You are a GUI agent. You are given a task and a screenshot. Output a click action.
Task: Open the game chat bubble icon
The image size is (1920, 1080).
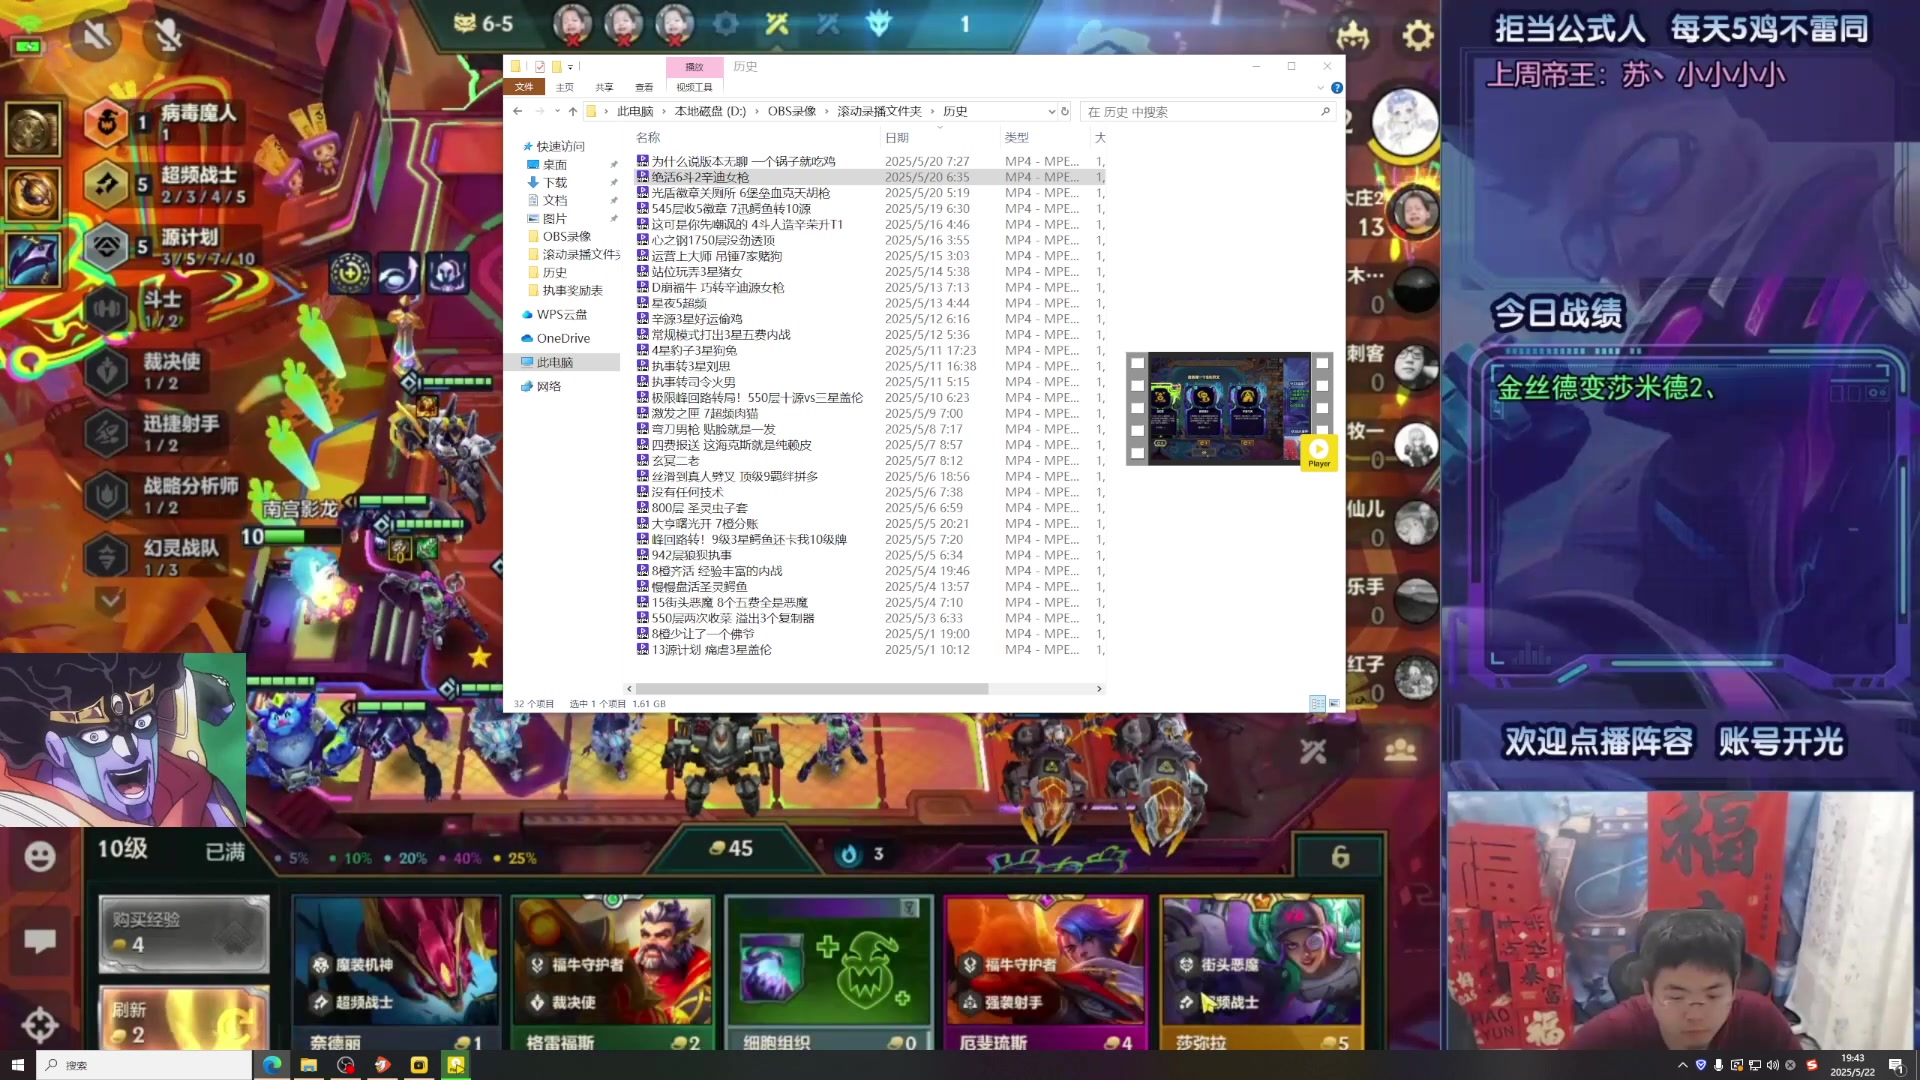[40, 940]
